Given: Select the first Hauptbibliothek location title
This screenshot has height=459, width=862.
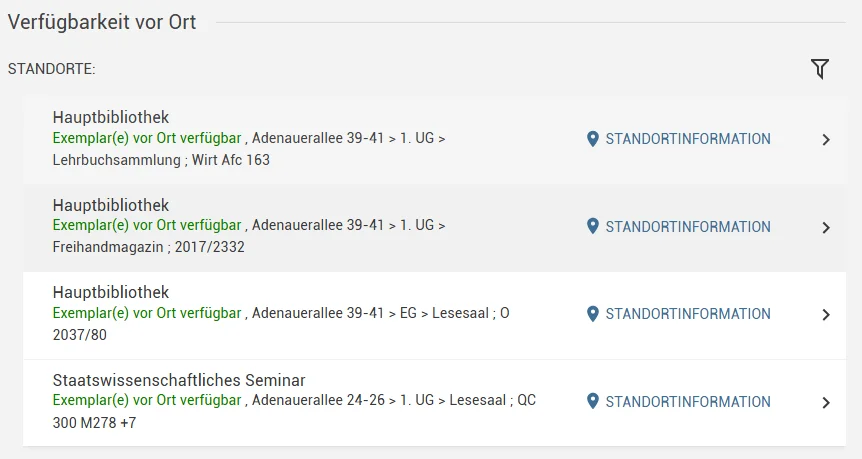Looking at the screenshot, I should tap(111, 117).
